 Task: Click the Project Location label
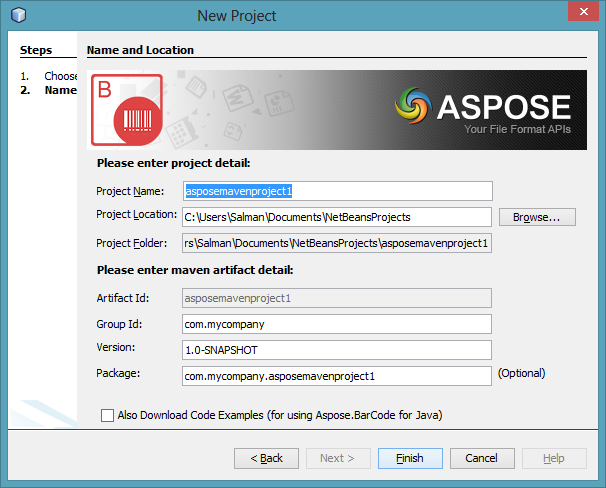137,214
